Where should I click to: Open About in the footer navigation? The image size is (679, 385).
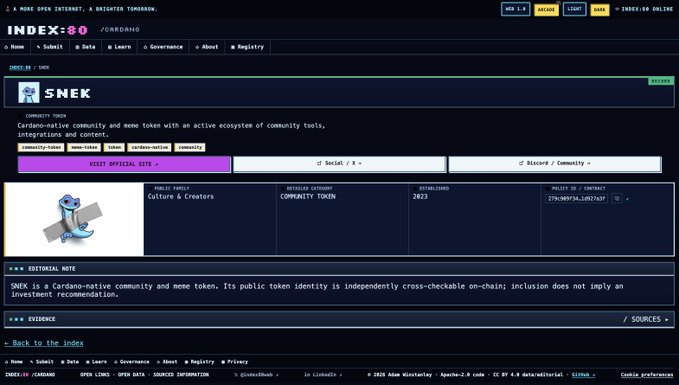coord(167,362)
